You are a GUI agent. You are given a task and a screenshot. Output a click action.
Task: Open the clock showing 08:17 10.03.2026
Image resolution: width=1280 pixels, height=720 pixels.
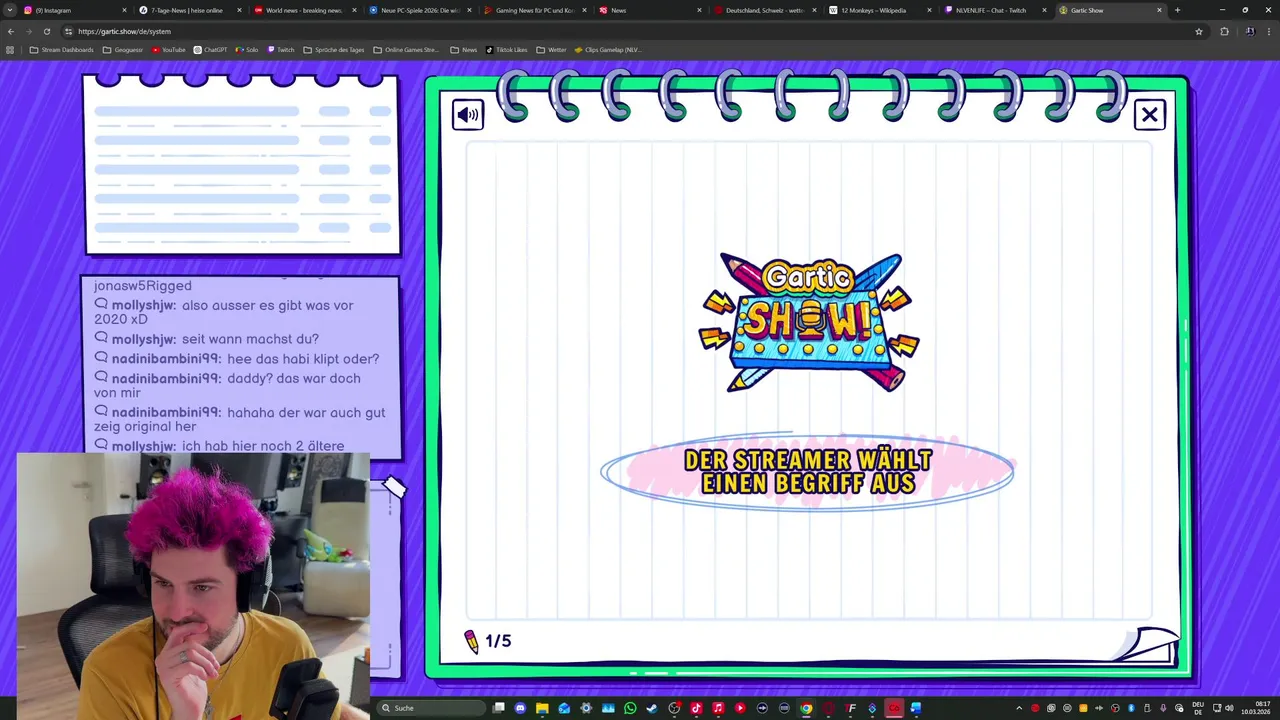click(1255, 708)
